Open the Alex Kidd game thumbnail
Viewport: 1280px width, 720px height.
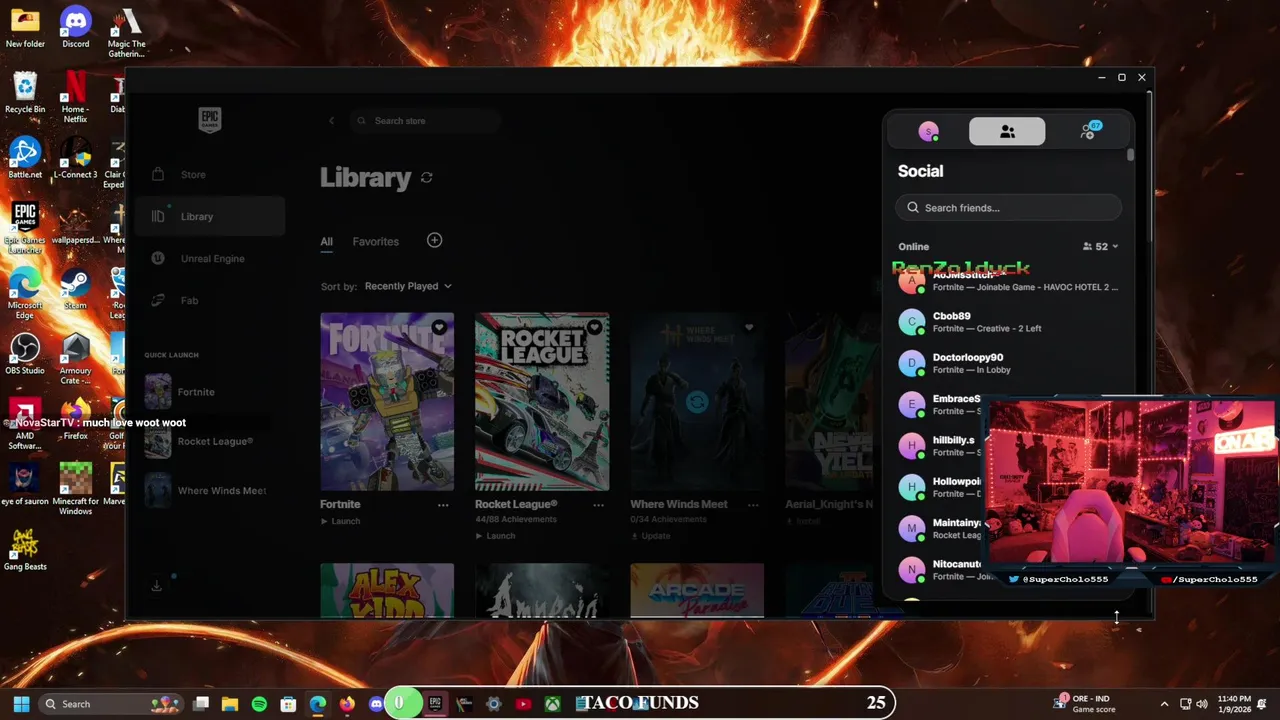pyautogui.click(x=387, y=590)
